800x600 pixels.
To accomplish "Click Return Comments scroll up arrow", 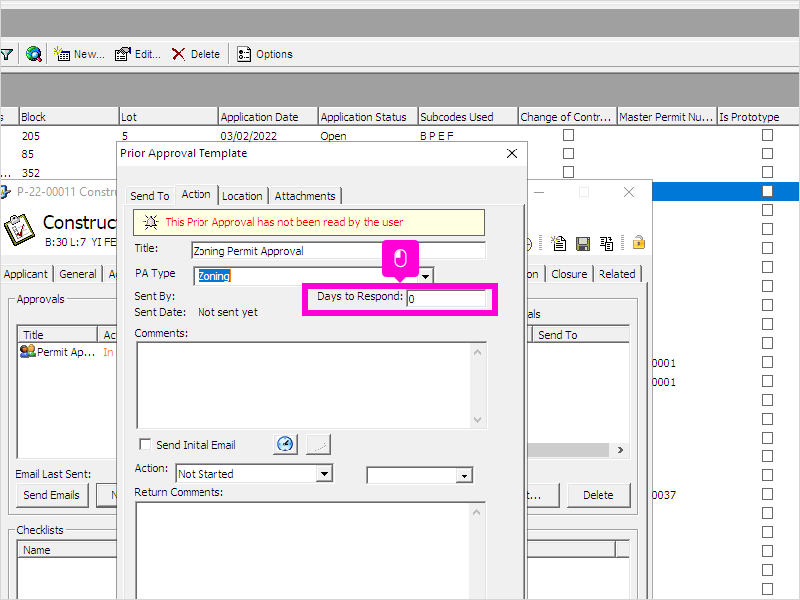I will point(477,512).
